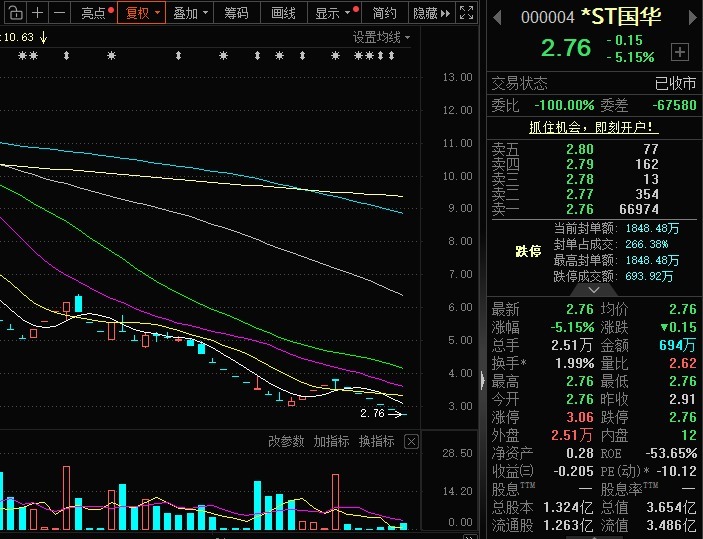Toggle the 亮点 highlights option
Screen dimensions: 703x539
point(95,13)
